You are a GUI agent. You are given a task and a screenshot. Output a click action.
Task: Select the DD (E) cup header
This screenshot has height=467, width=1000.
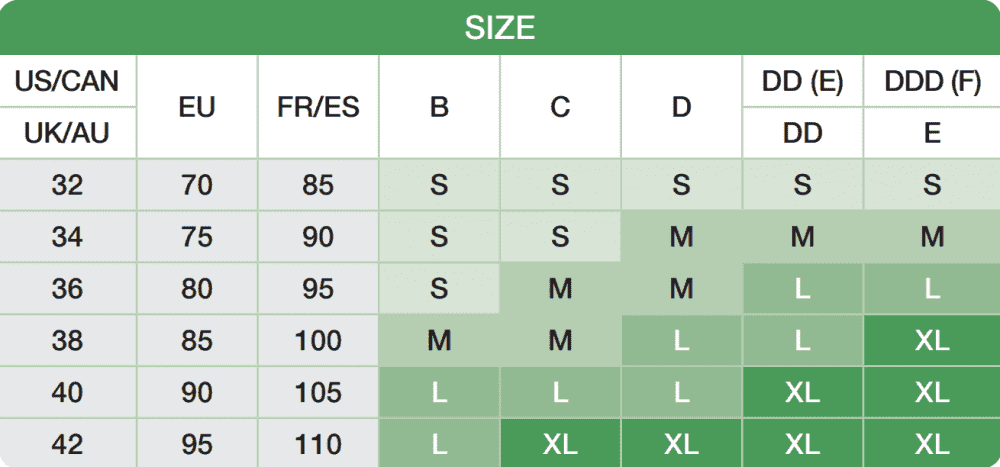pos(802,81)
